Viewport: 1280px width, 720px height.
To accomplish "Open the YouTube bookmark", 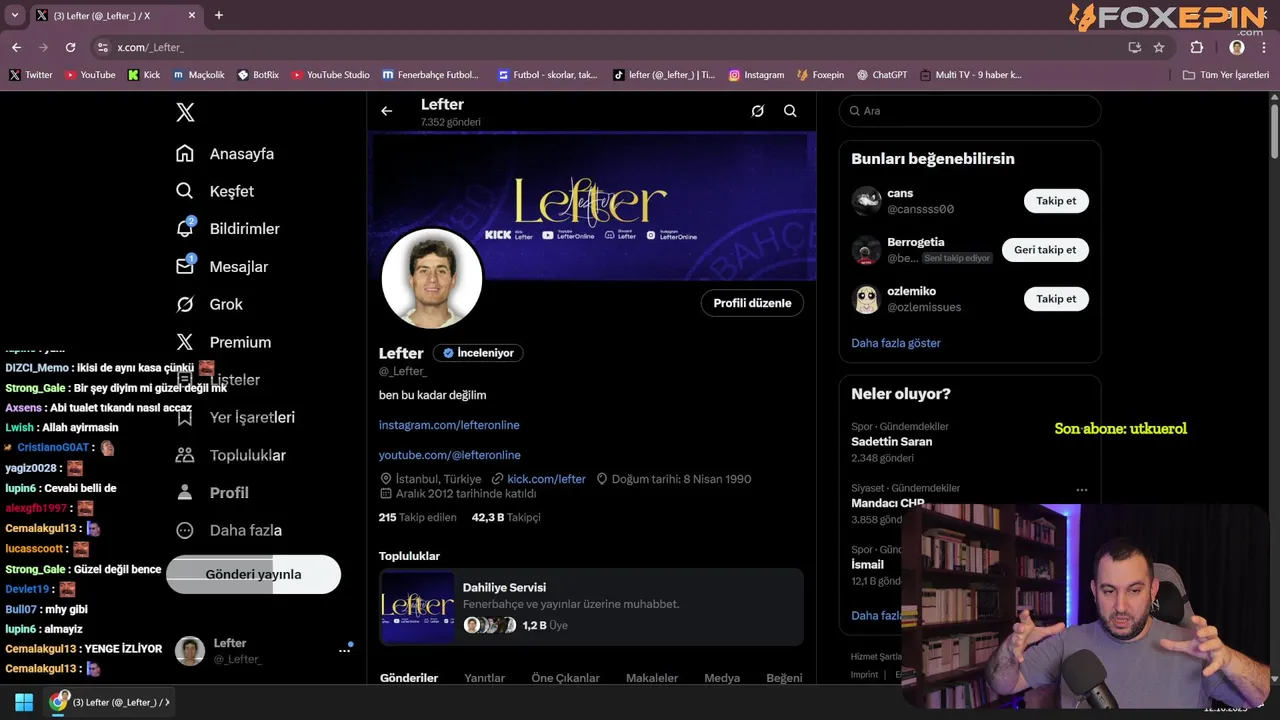I will (90, 75).
